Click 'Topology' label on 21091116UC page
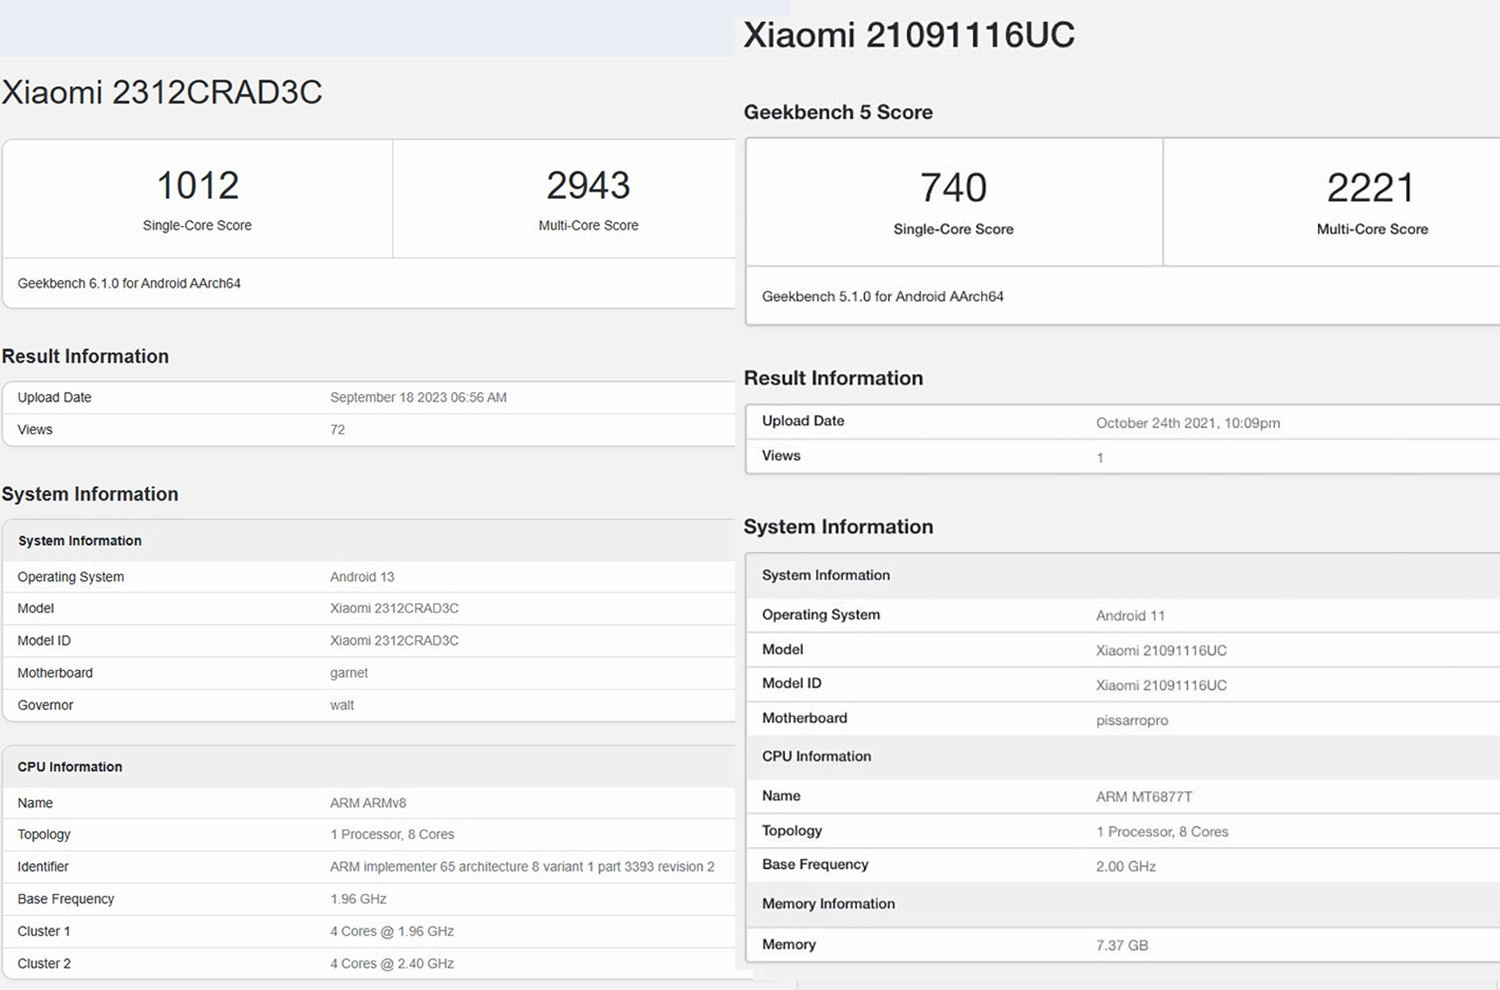 (x=792, y=830)
